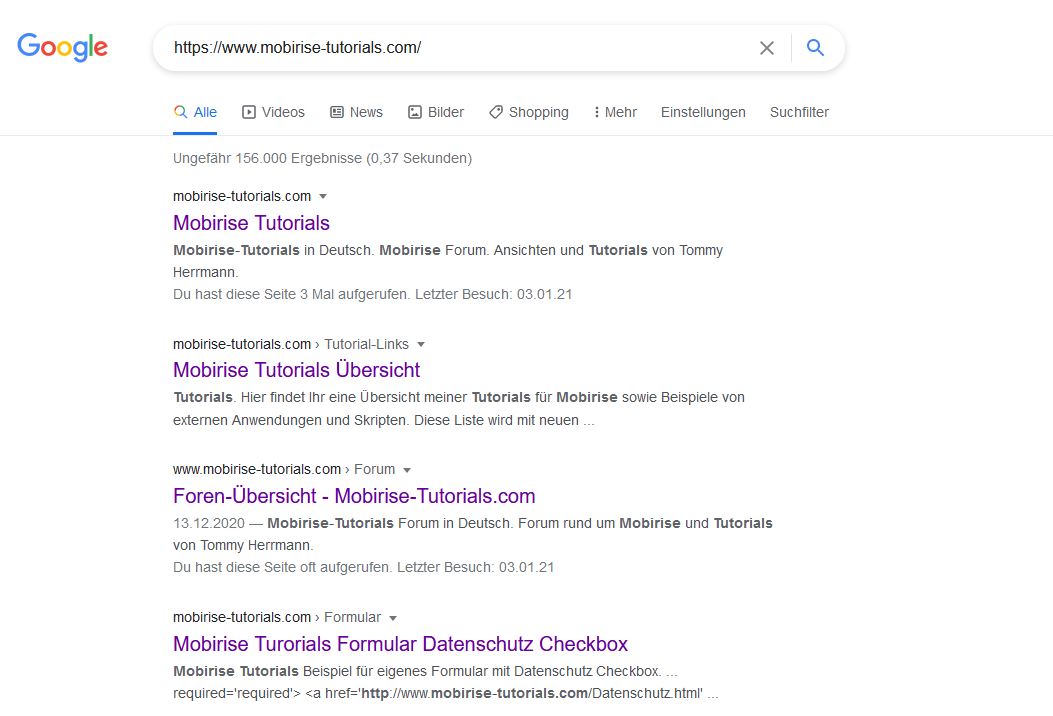The height and width of the screenshot is (716, 1053).
Task: Click the blue magnifier search icon
Action: [x=815, y=48]
